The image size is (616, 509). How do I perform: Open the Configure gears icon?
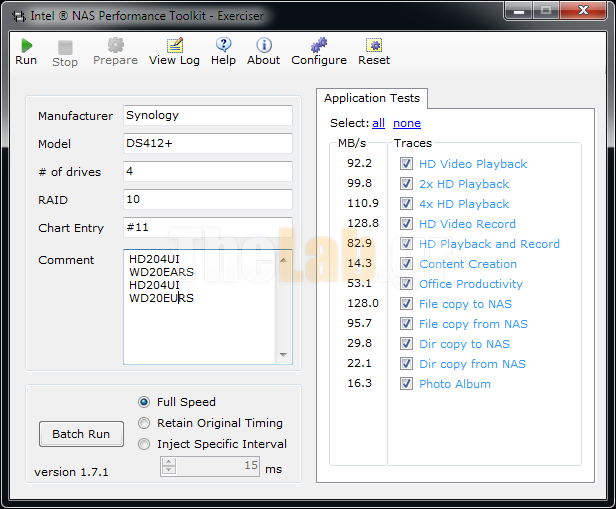(x=319, y=45)
